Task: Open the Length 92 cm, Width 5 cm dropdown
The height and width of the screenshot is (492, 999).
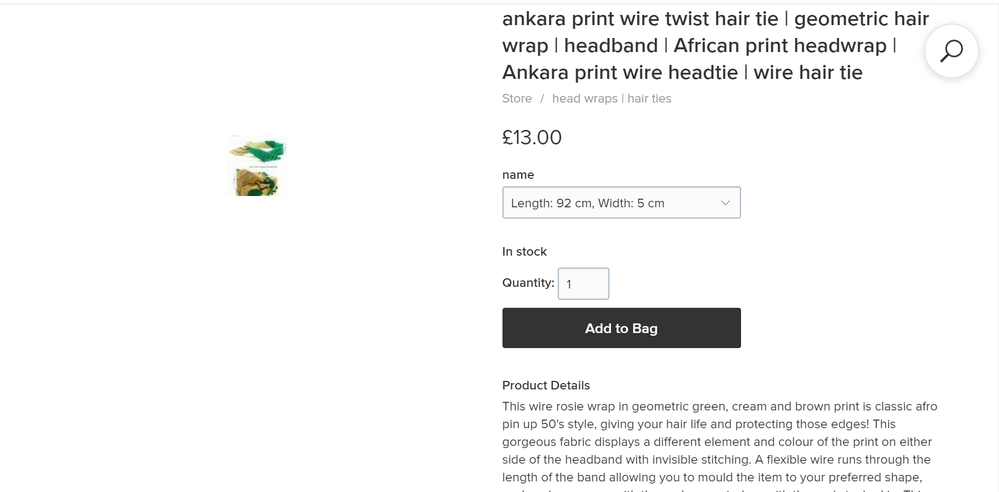Action: tap(620, 203)
